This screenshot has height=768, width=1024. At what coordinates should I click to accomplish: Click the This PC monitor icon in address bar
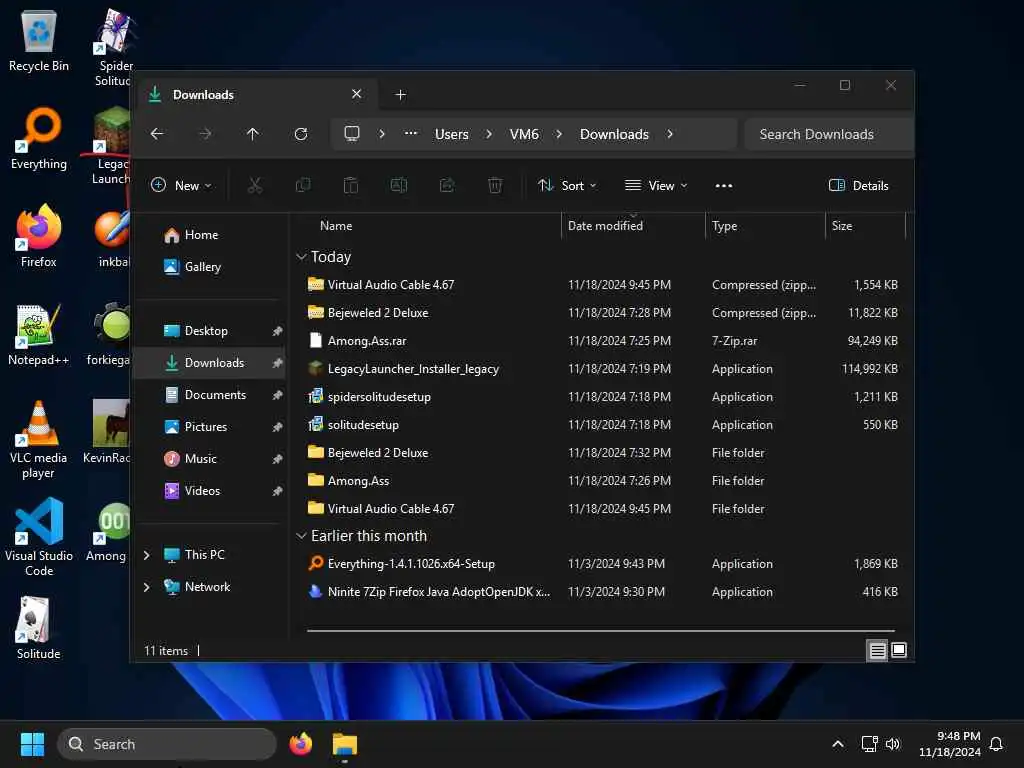click(x=352, y=134)
